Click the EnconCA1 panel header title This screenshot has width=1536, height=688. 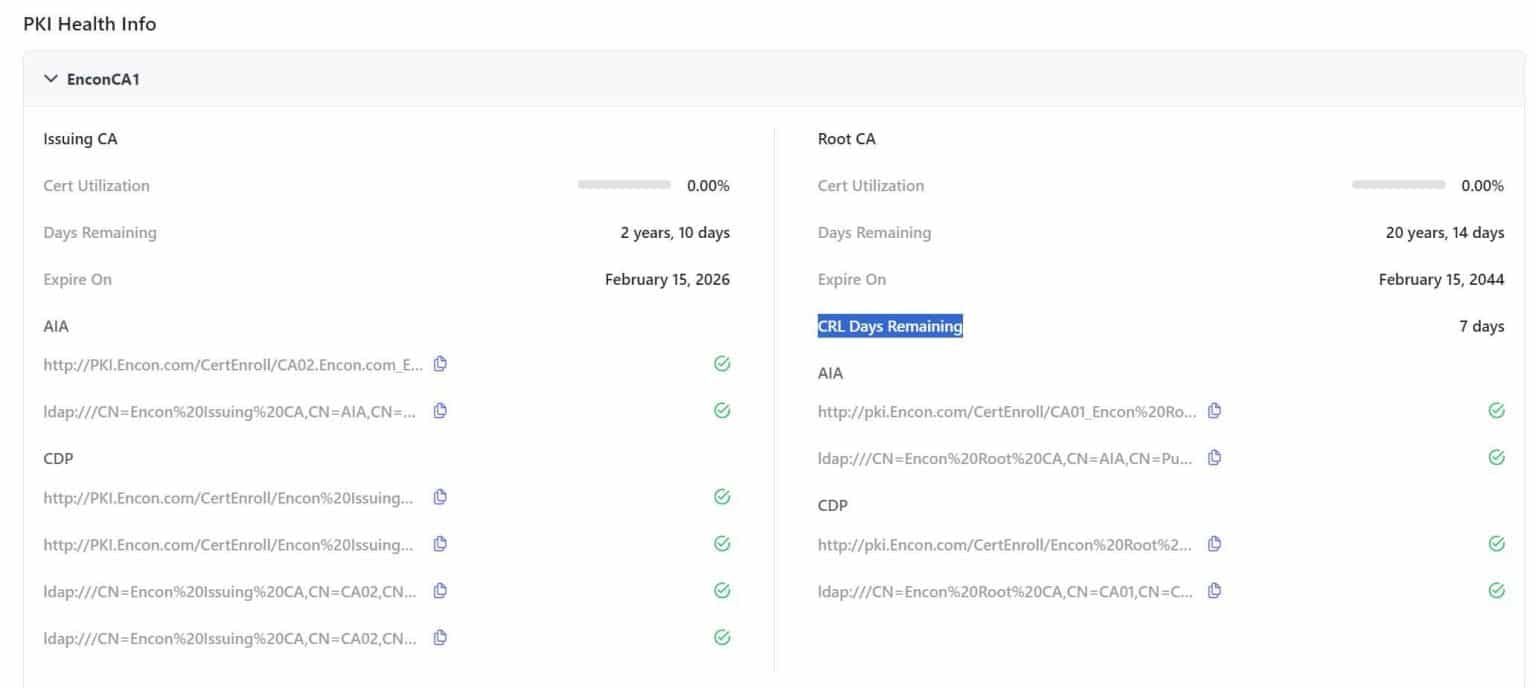(103, 79)
